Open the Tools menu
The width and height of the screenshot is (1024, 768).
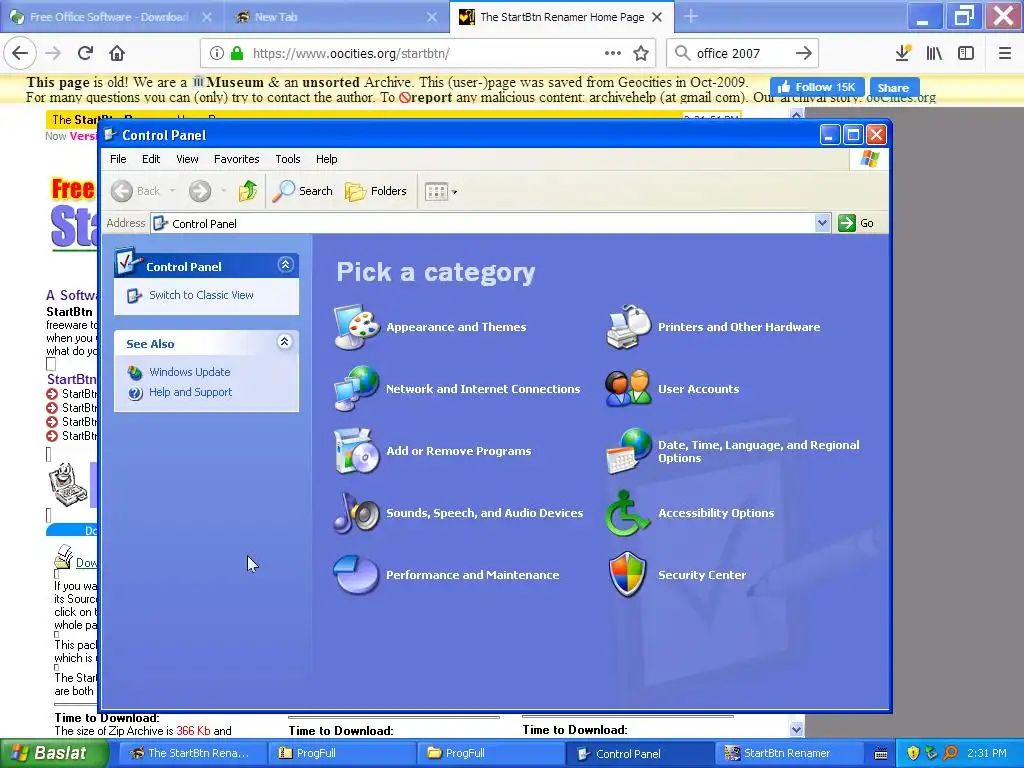[287, 159]
